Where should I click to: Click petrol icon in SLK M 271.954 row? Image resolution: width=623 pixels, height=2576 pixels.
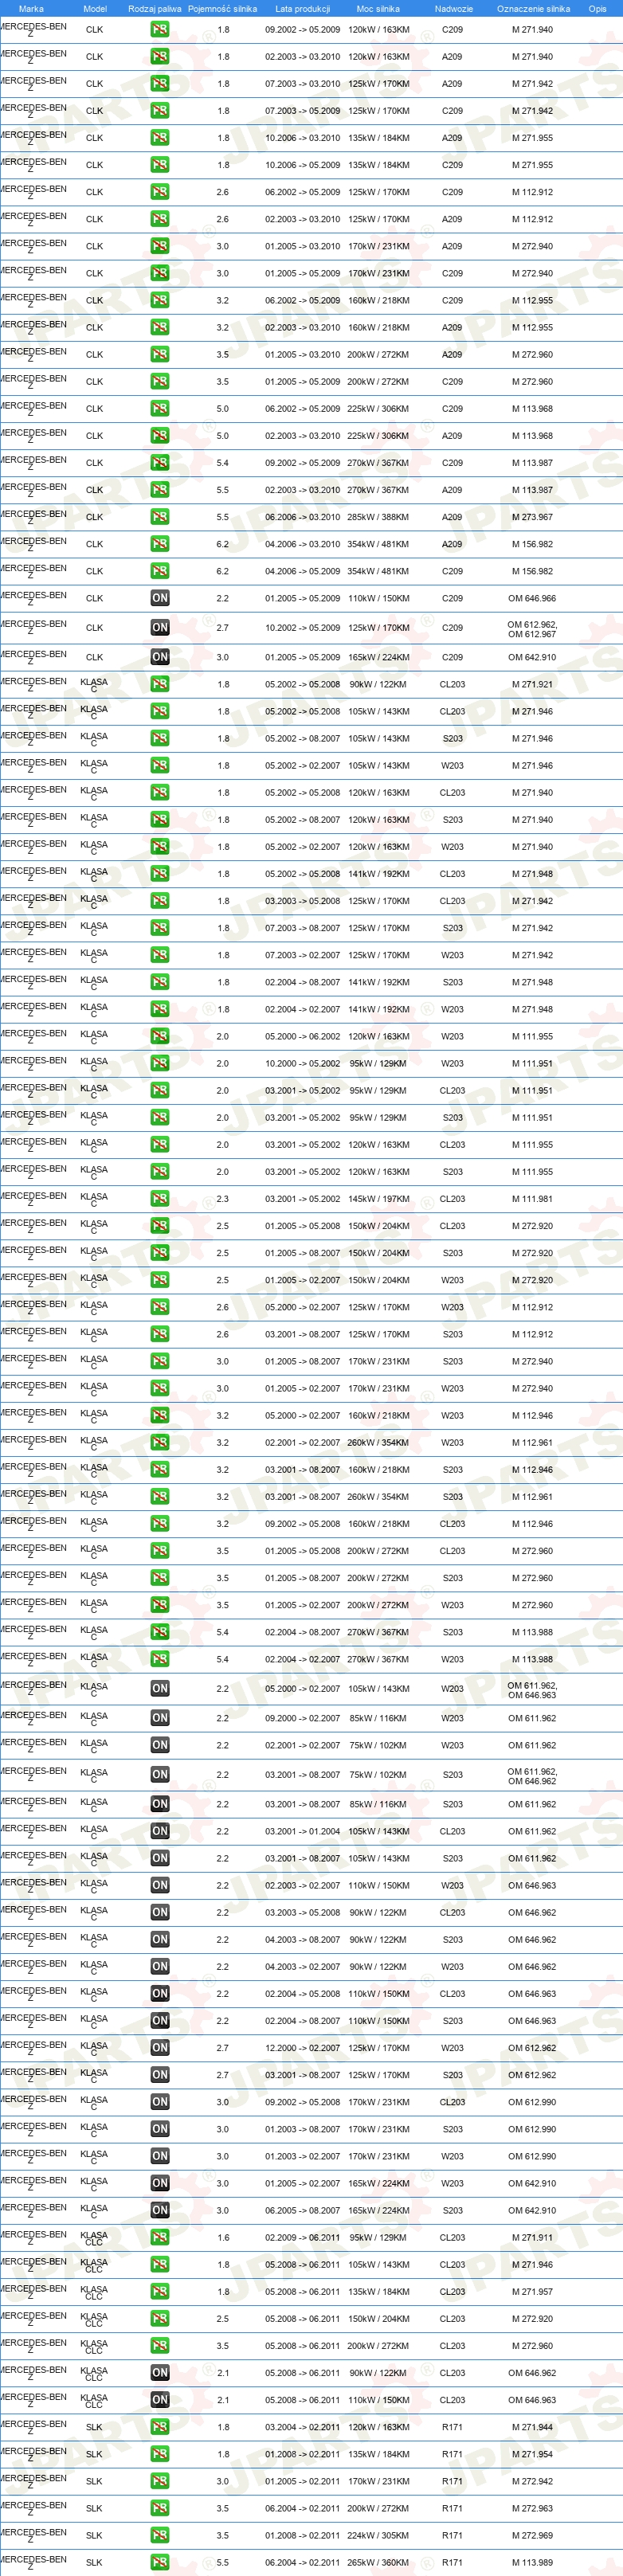(x=160, y=2454)
